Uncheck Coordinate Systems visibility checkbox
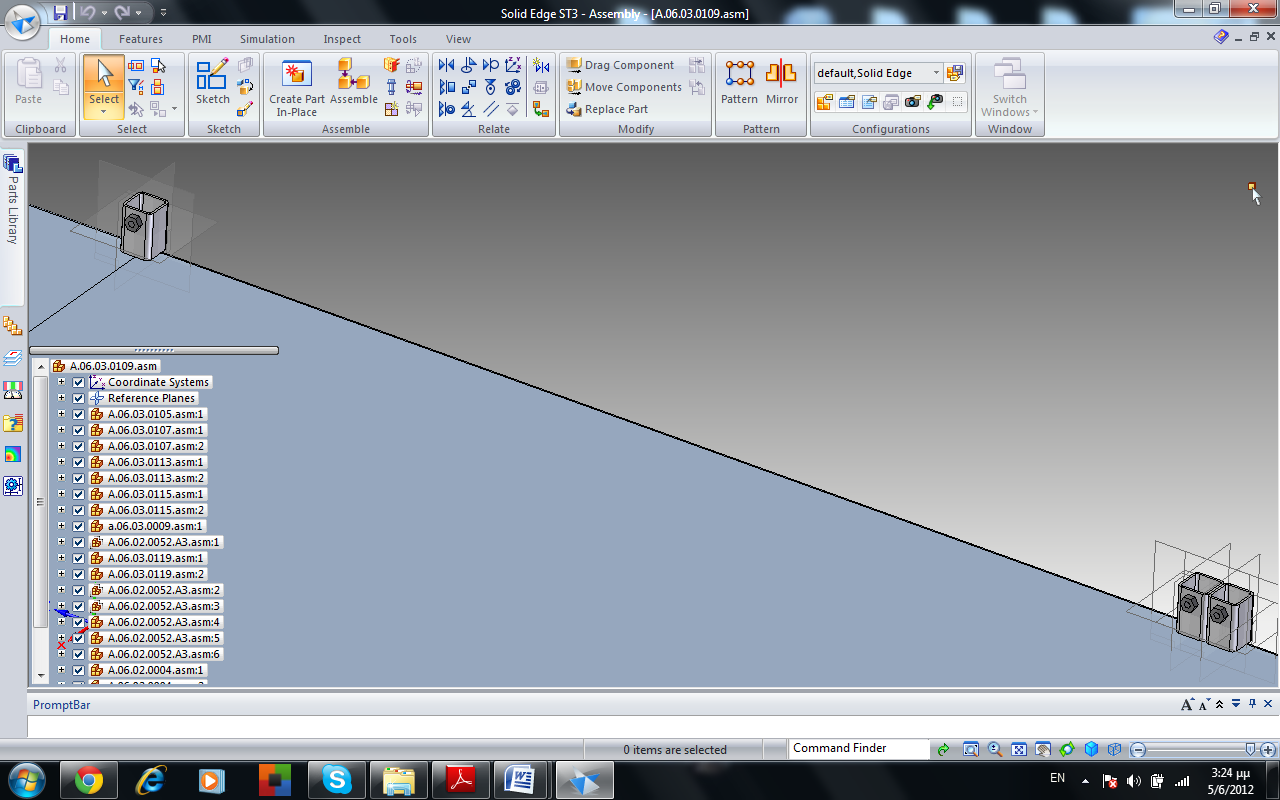The width and height of the screenshot is (1280, 800). pos(79,382)
